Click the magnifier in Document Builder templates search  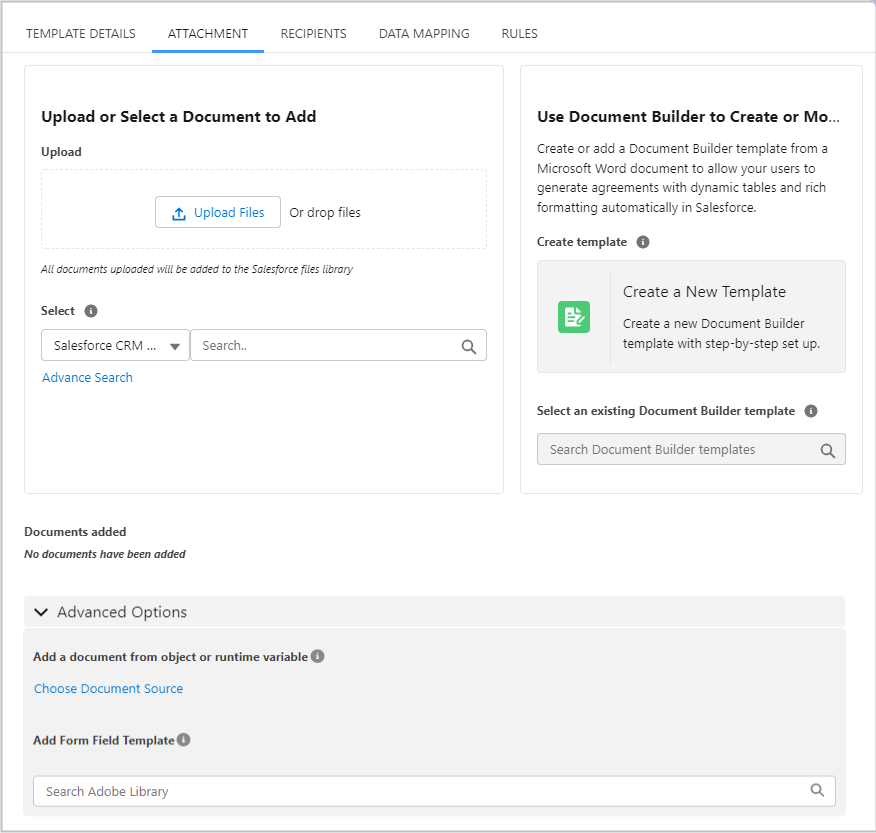click(x=828, y=449)
